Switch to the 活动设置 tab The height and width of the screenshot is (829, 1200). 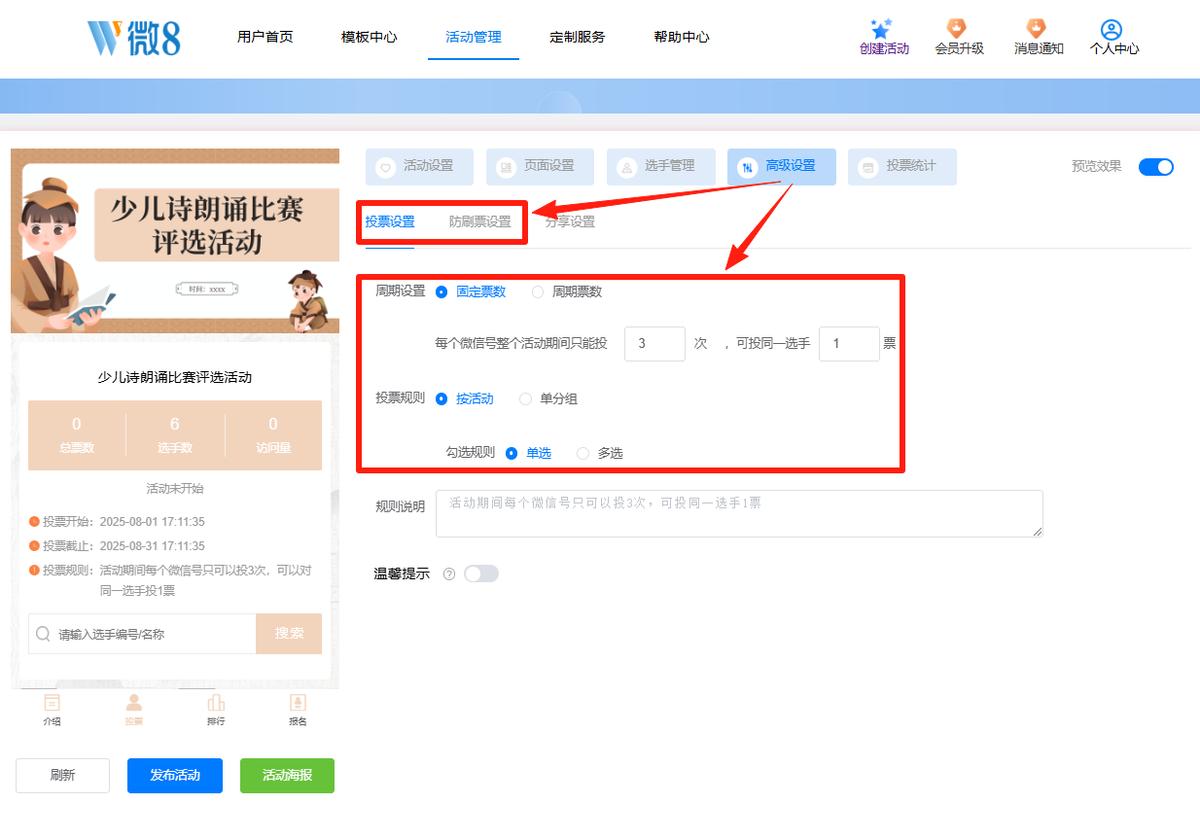pos(420,167)
